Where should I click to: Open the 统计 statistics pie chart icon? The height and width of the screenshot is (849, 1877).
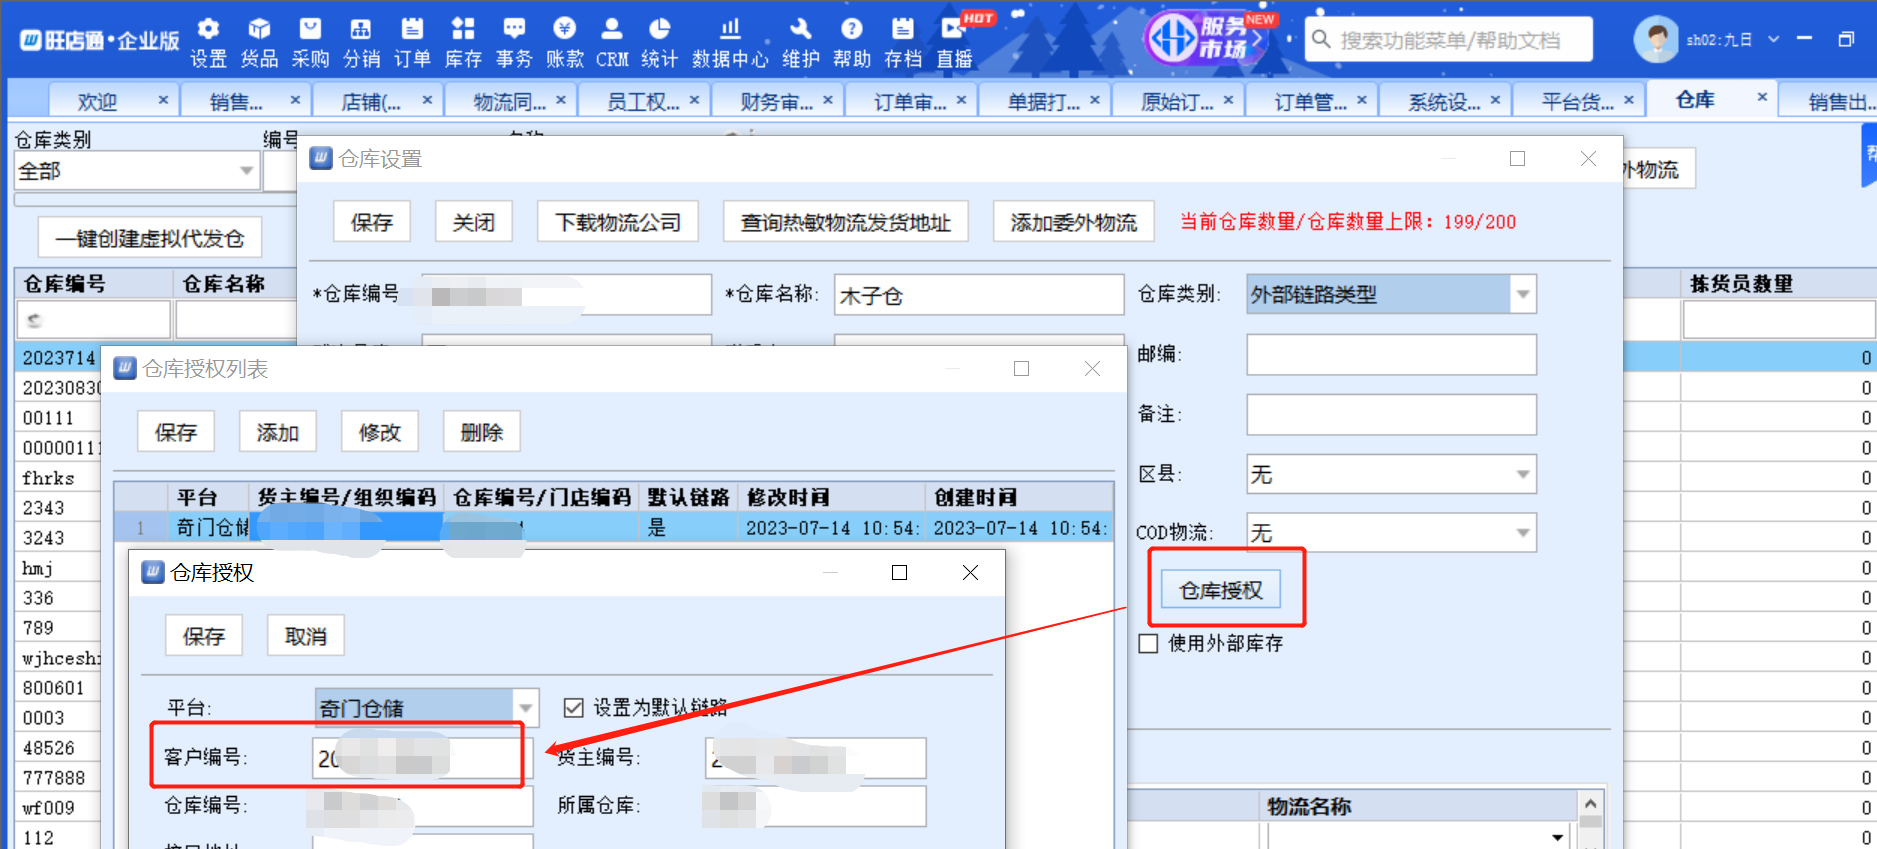click(x=659, y=42)
